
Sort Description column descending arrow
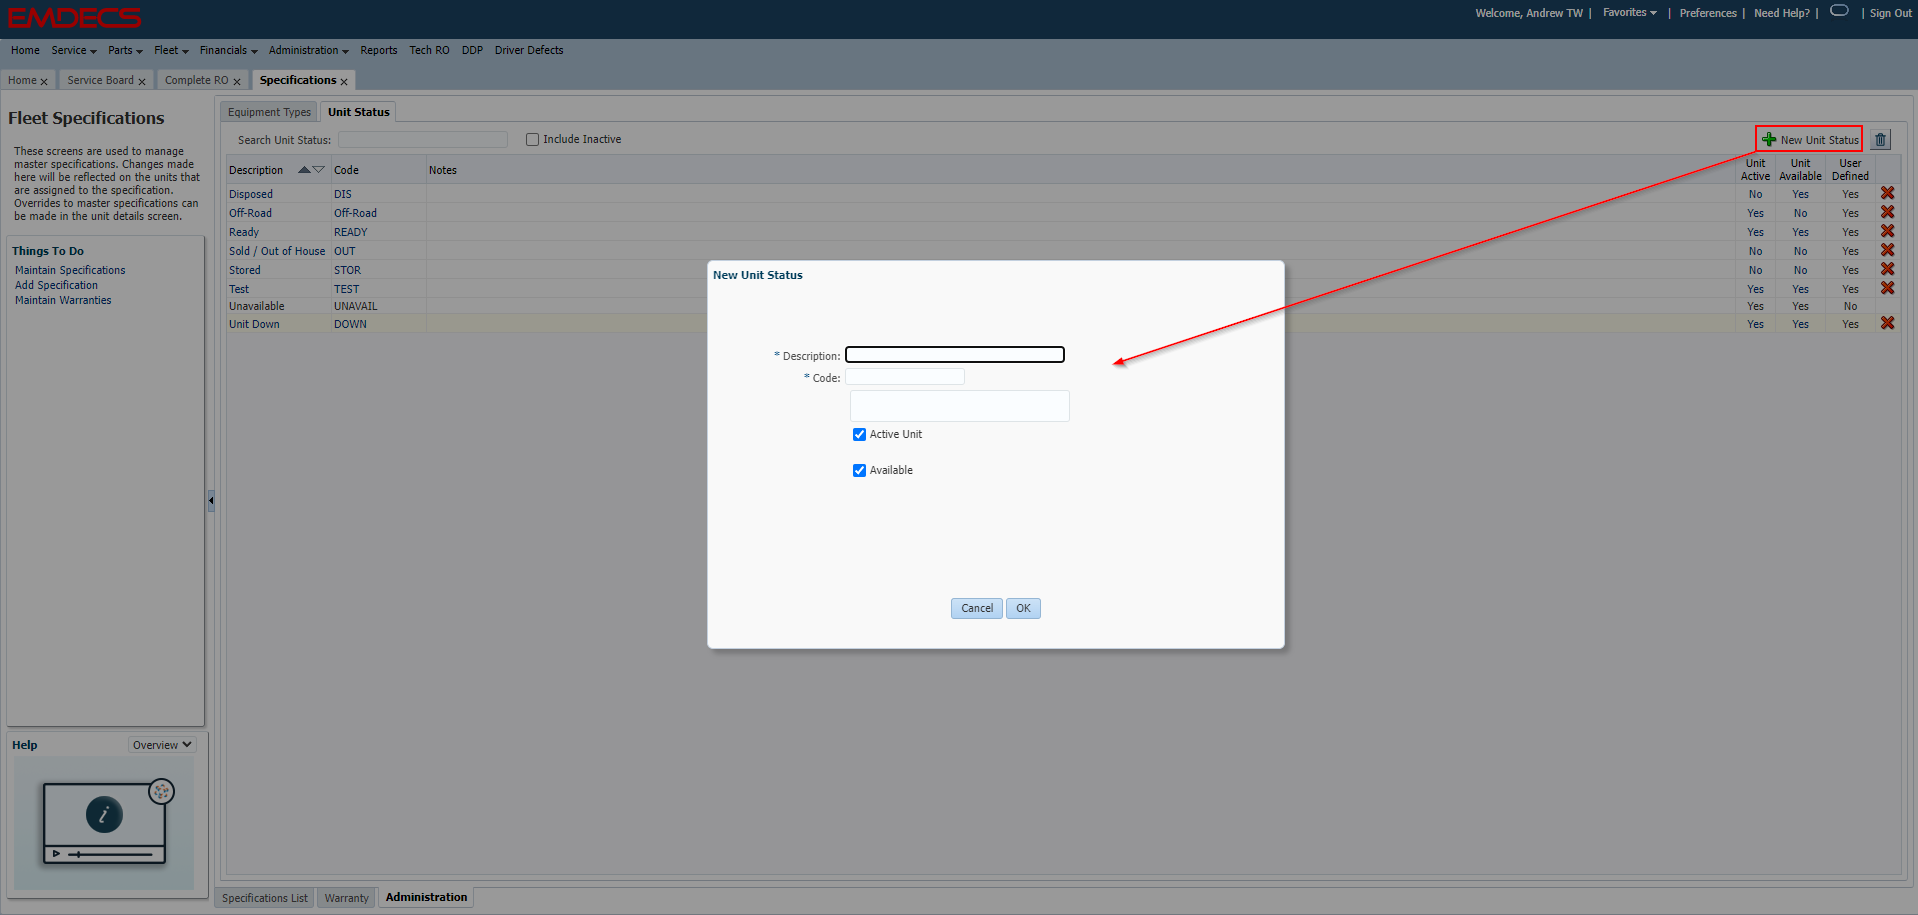319,170
